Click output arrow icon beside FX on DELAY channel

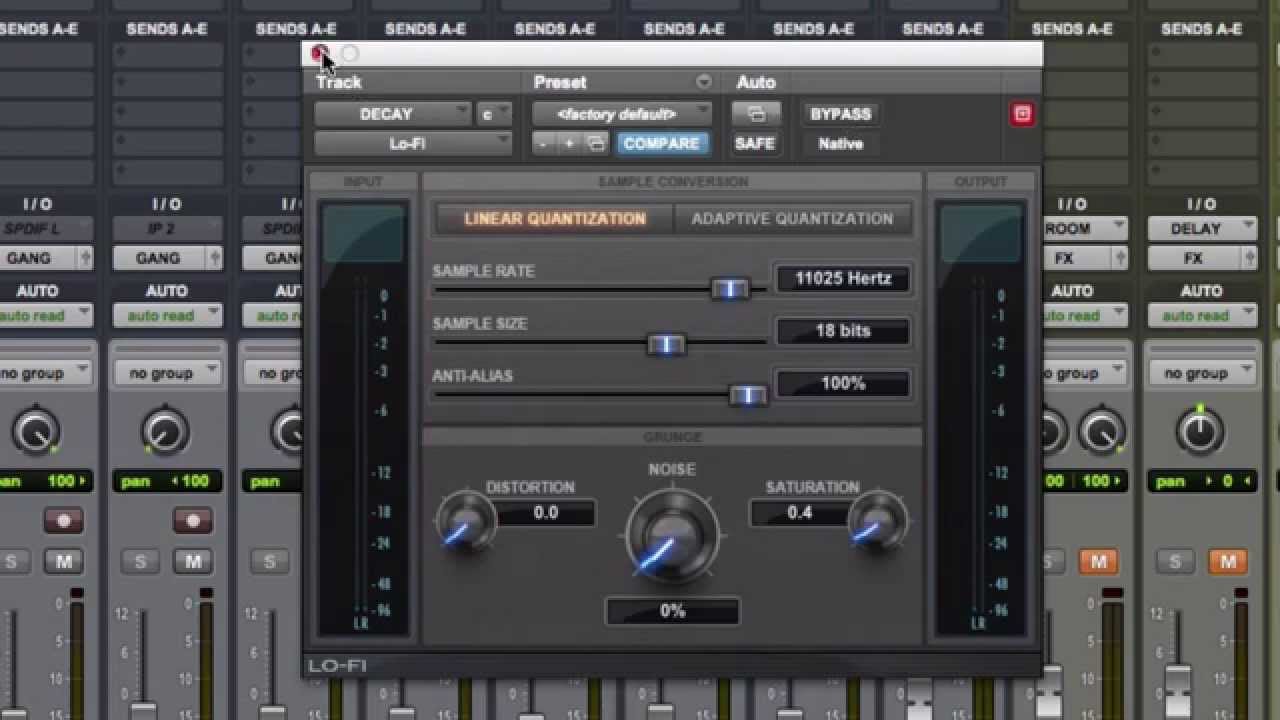(x=1250, y=258)
